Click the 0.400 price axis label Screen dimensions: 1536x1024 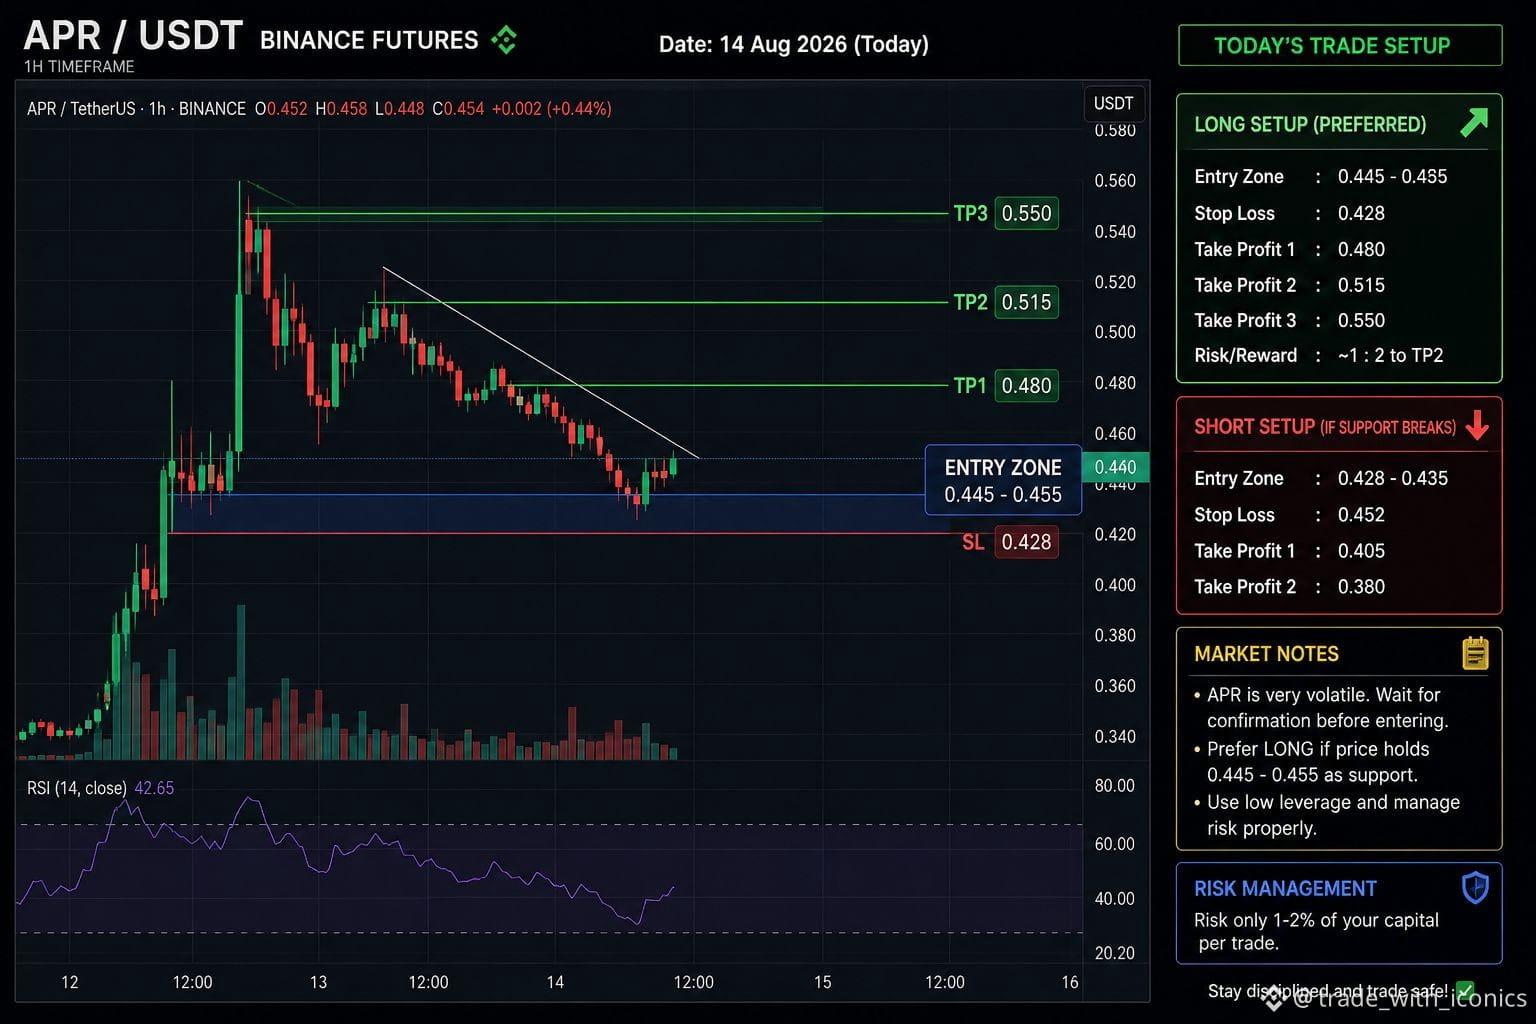[x=1115, y=585]
